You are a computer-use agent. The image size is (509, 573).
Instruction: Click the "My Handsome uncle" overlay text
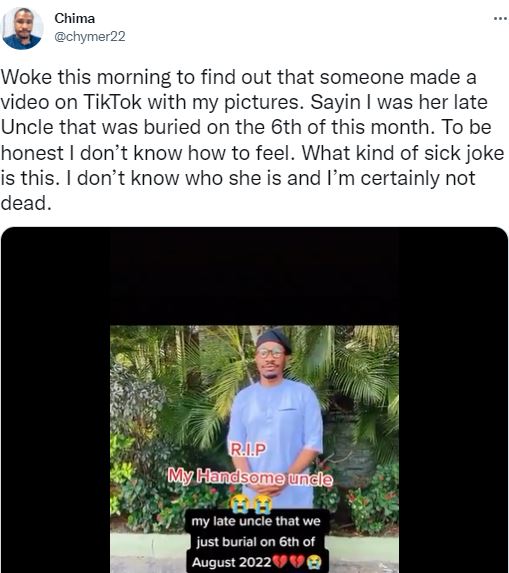click(250, 477)
